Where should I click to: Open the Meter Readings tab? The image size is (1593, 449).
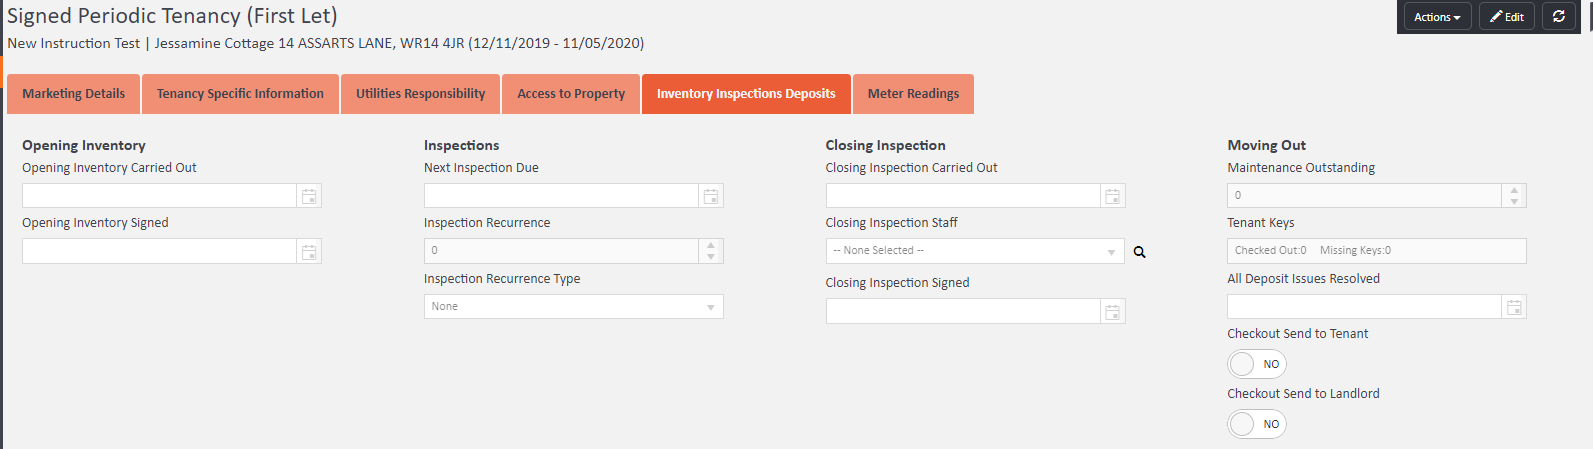pyautogui.click(x=913, y=94)
